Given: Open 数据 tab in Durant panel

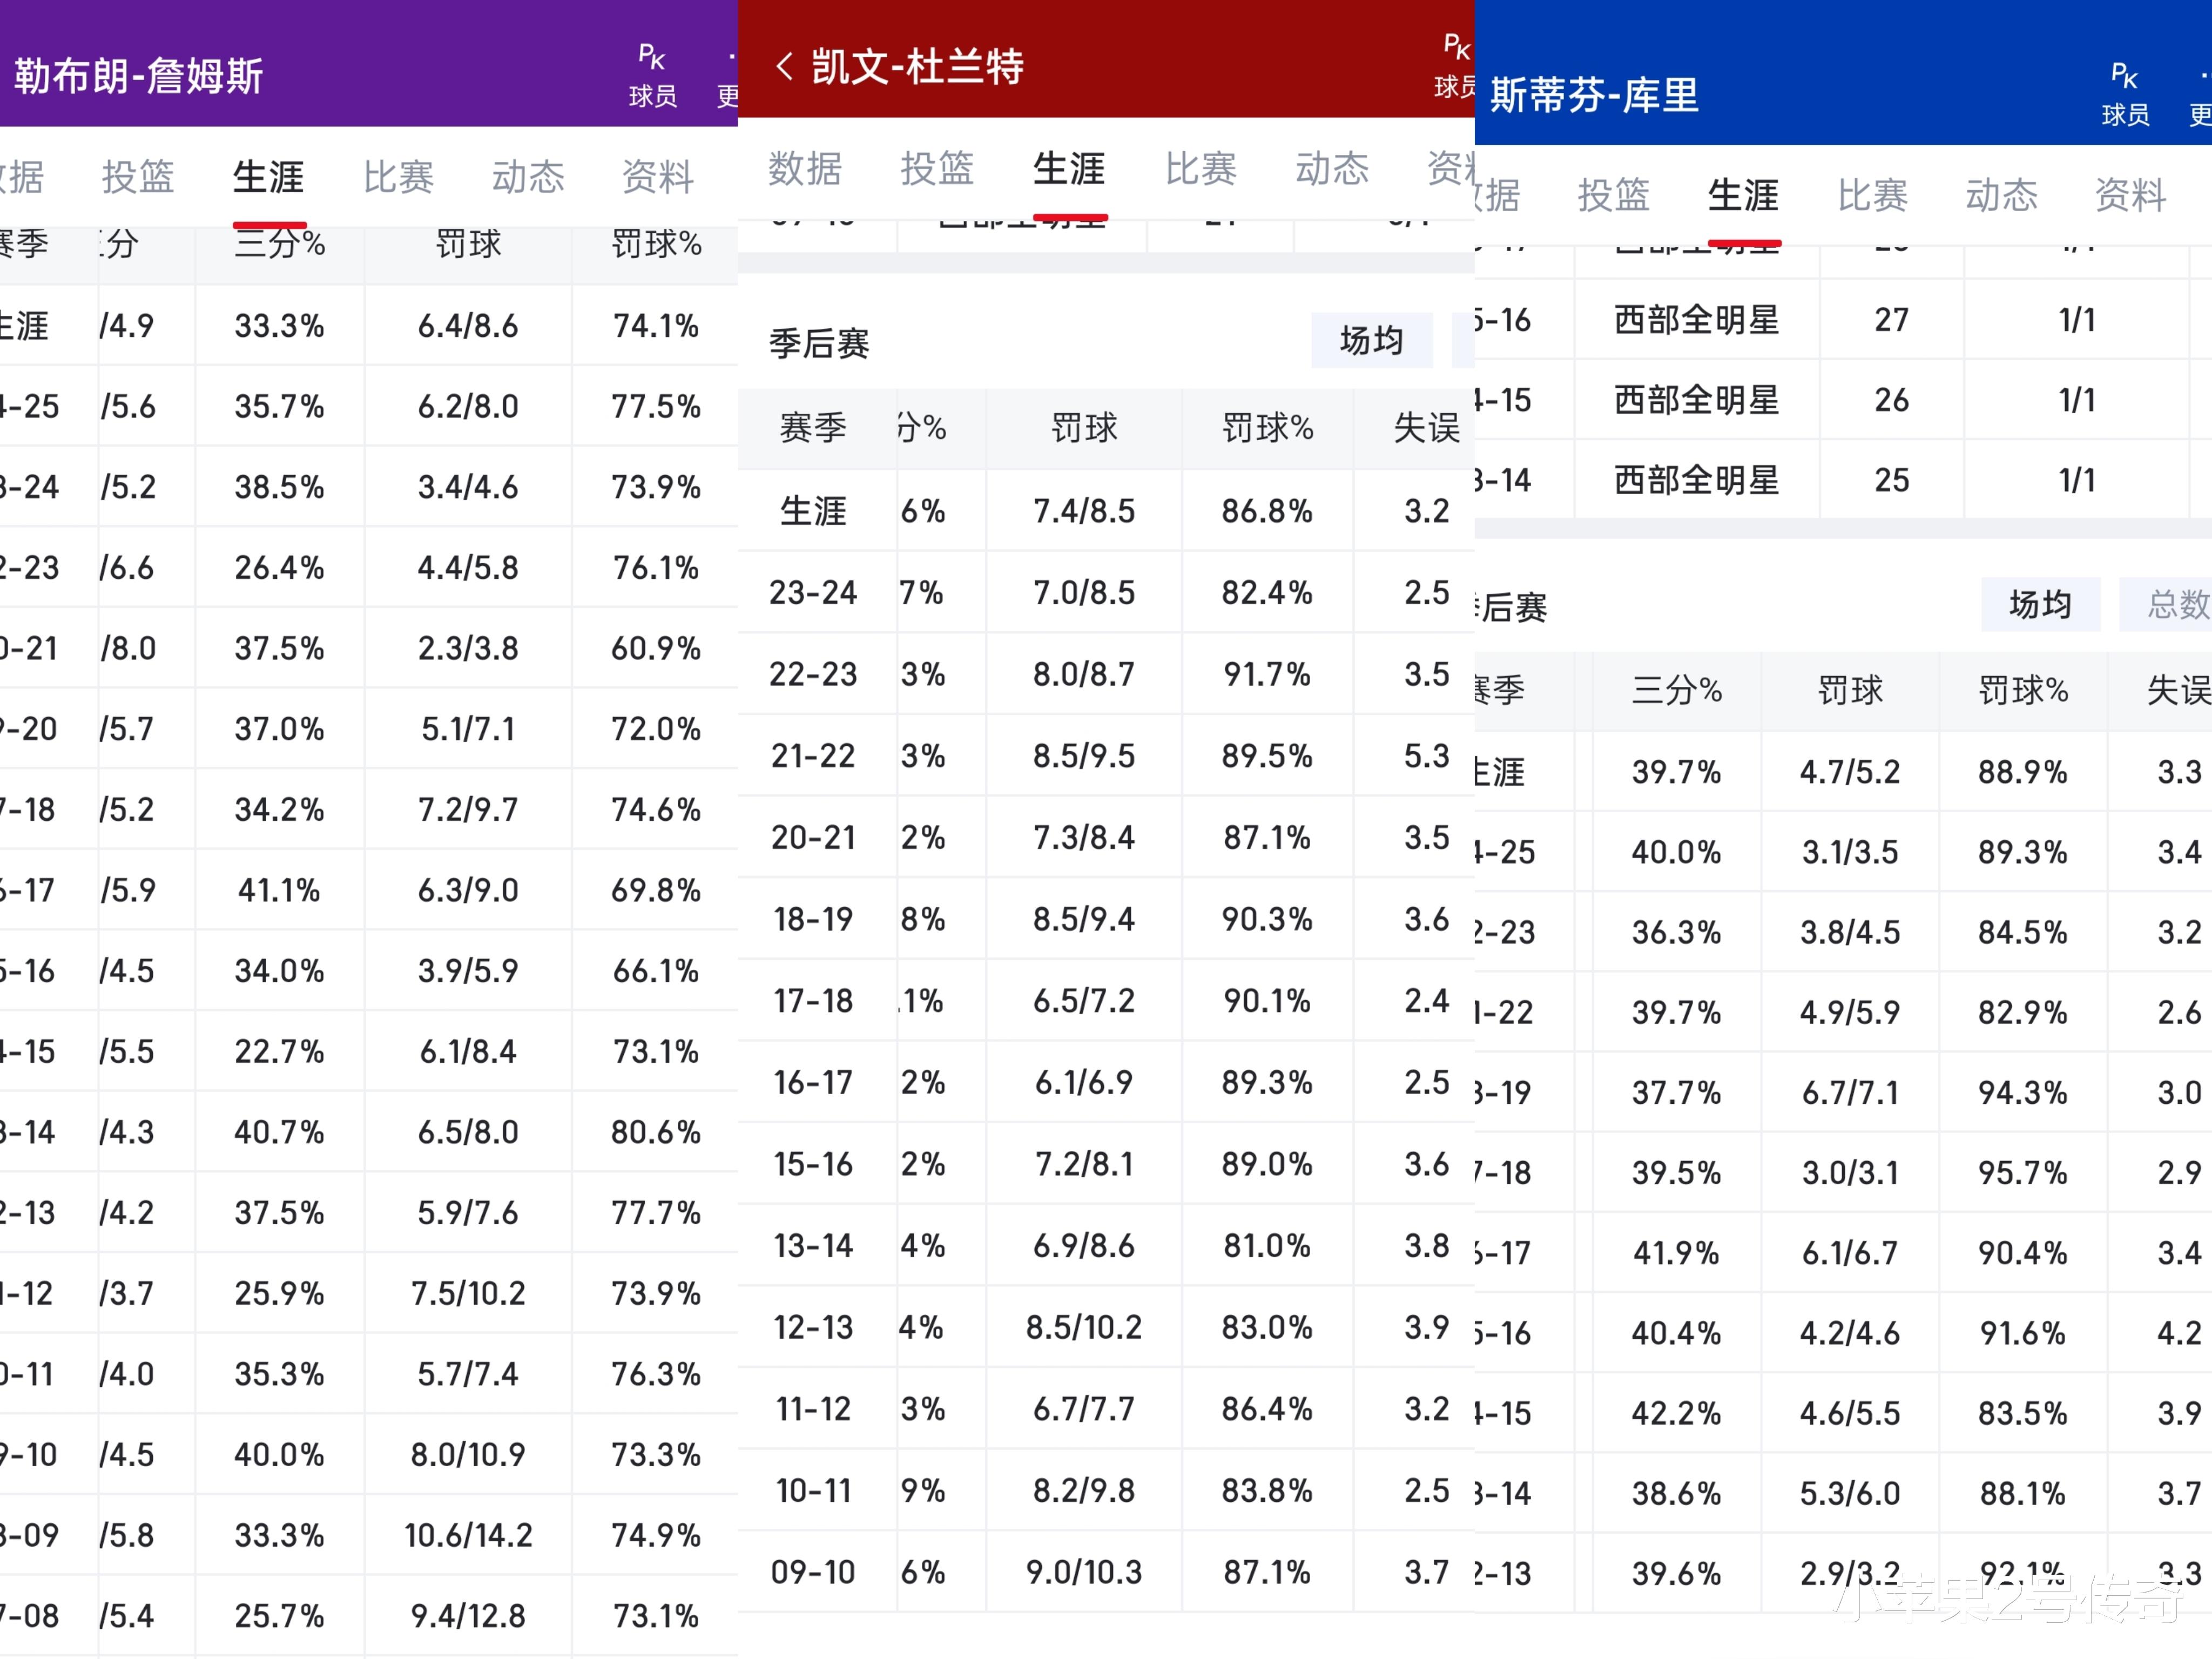Looking at the screenshot, I should tap(805, 168).
